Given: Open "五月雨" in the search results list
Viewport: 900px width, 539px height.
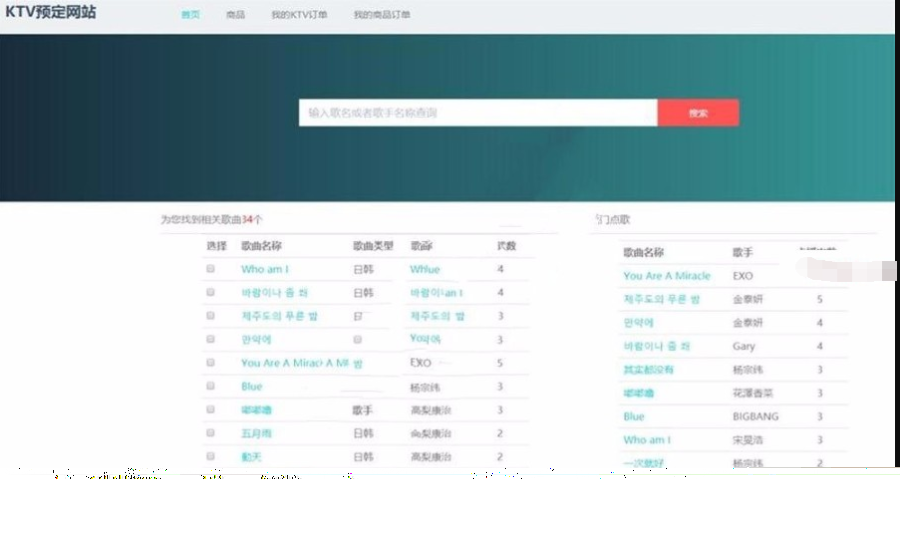Looking at the screenshot, I should coord(256,433).
